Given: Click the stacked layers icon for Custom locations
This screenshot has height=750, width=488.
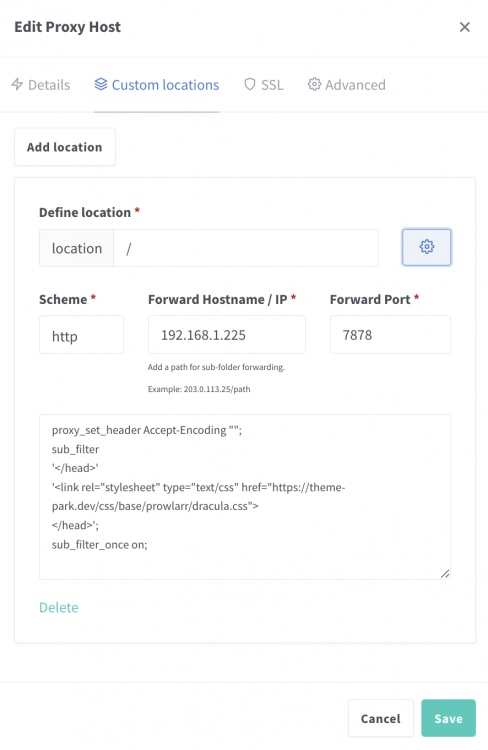Looking at the screenshot, I should tap(100, 84).
